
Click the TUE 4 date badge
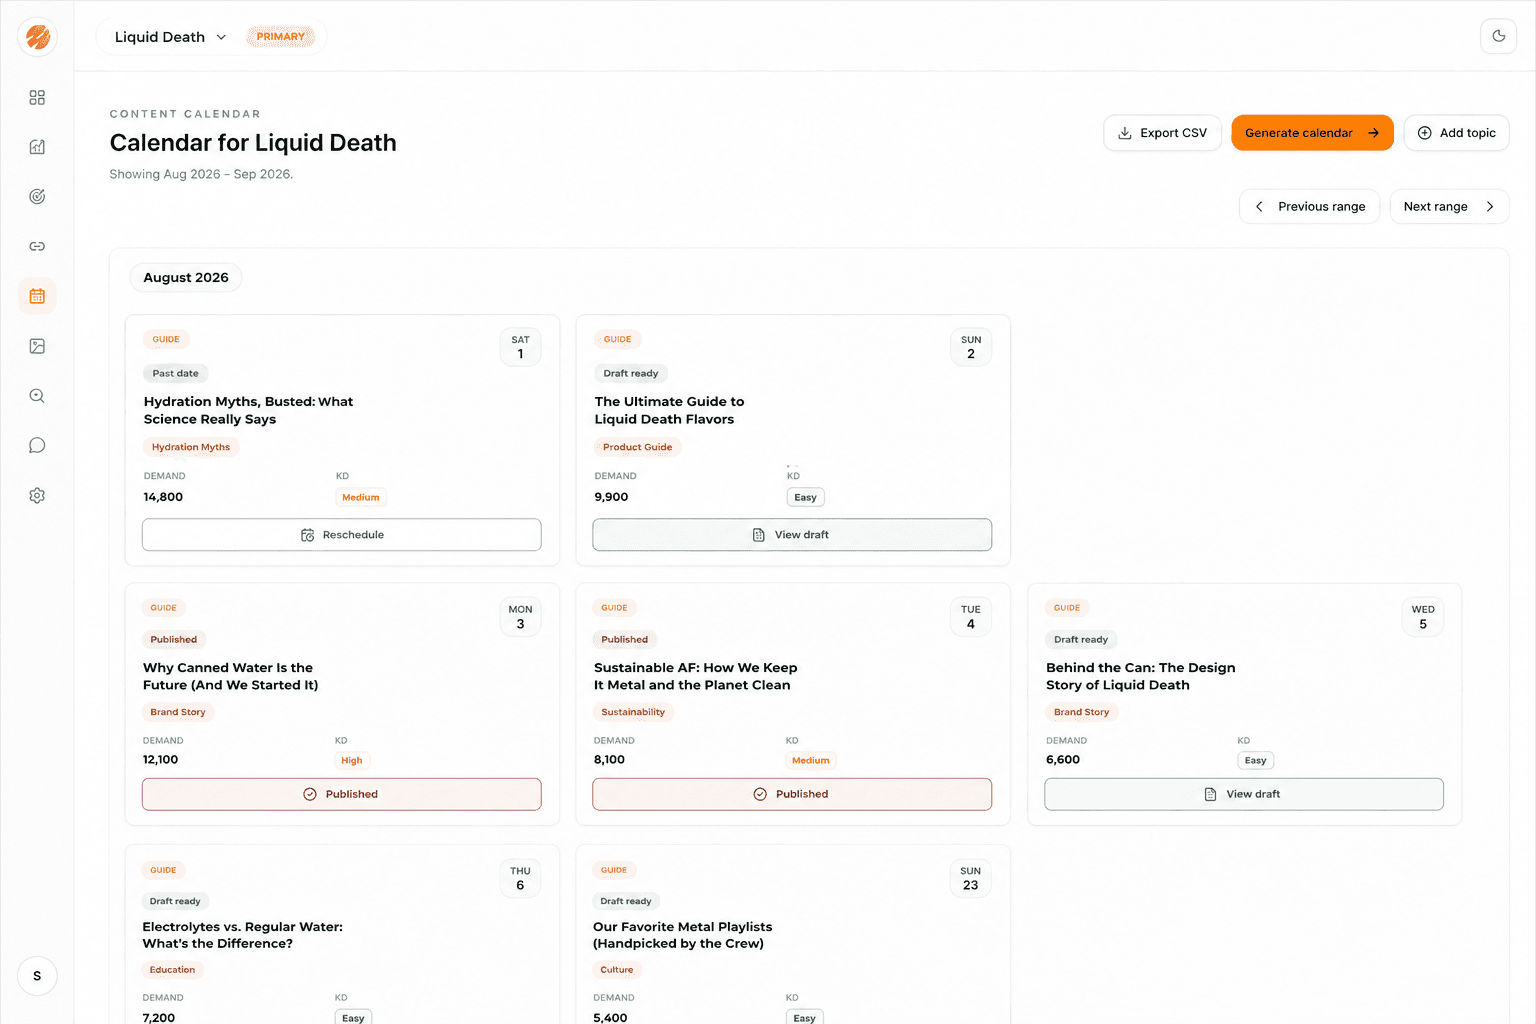tap(970, 617)
